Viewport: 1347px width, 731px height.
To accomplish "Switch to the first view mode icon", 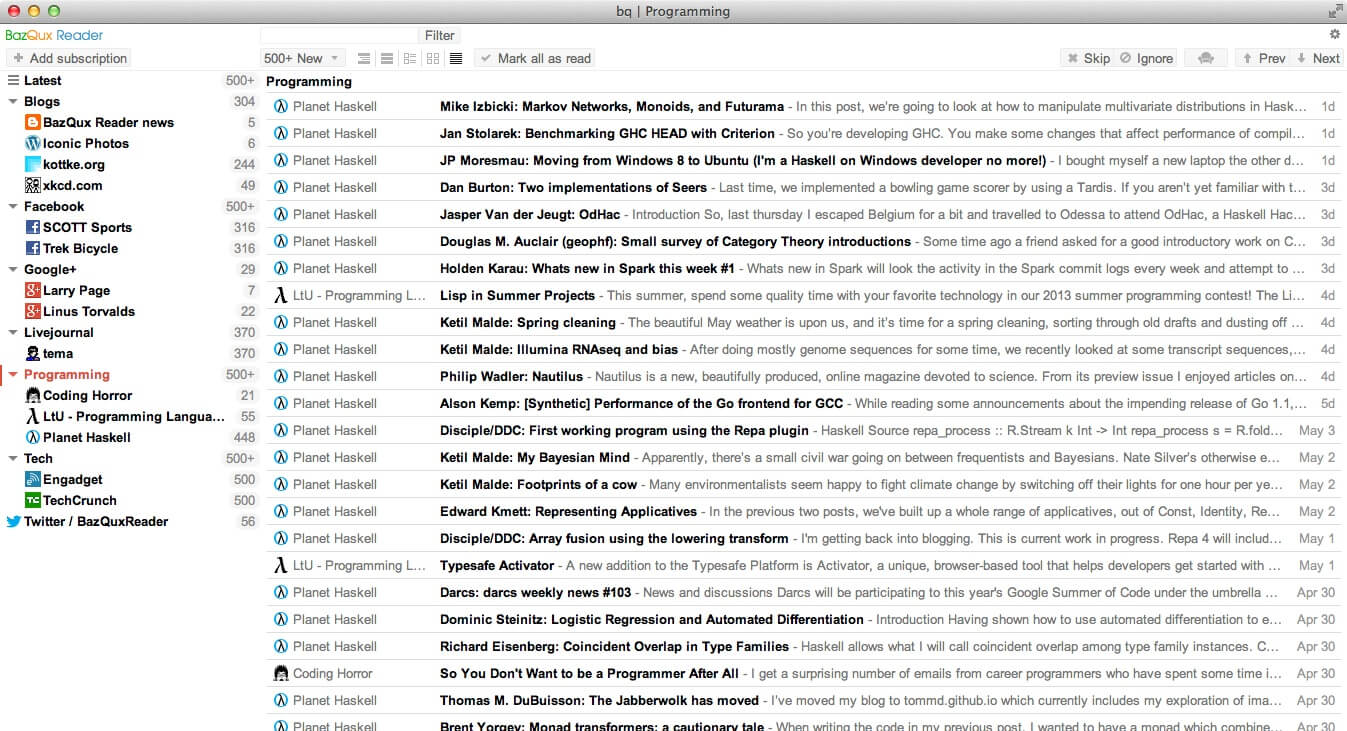I will pyautogui.click(x=364, y=59).
